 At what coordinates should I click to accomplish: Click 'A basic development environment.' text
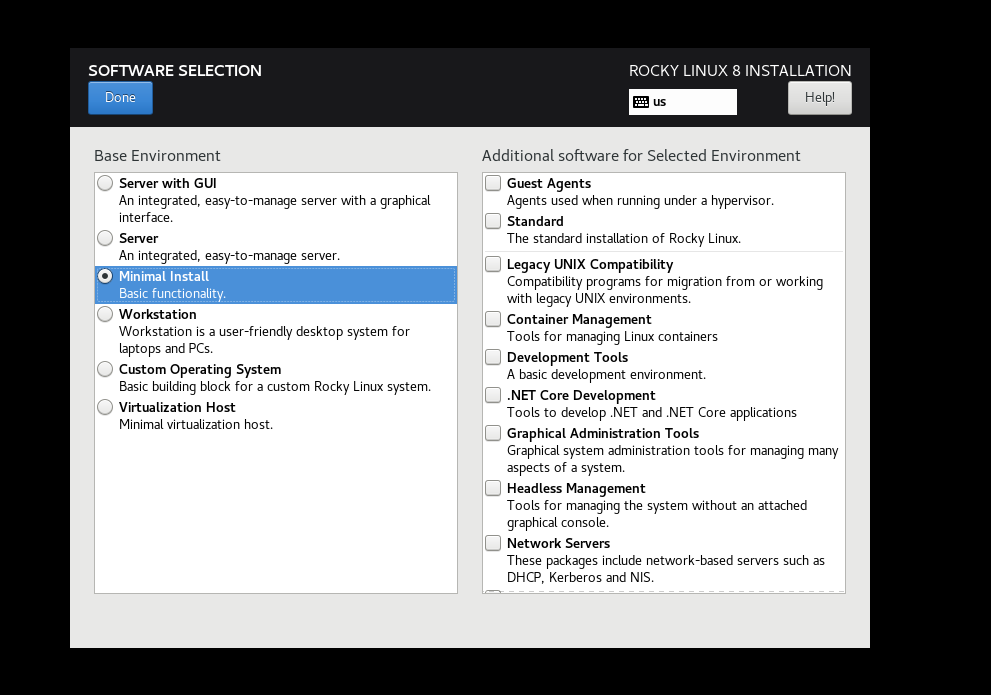606,375
